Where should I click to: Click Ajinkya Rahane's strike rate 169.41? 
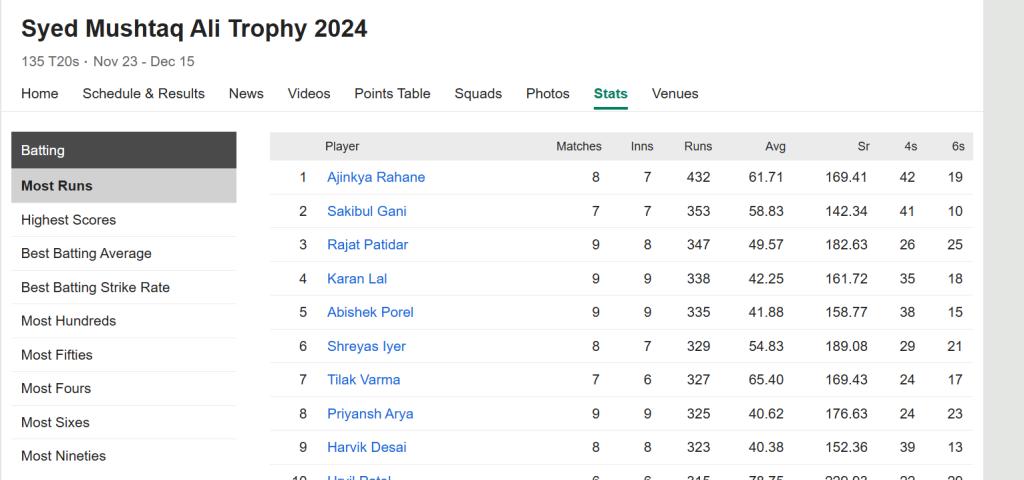click(846, 177)
